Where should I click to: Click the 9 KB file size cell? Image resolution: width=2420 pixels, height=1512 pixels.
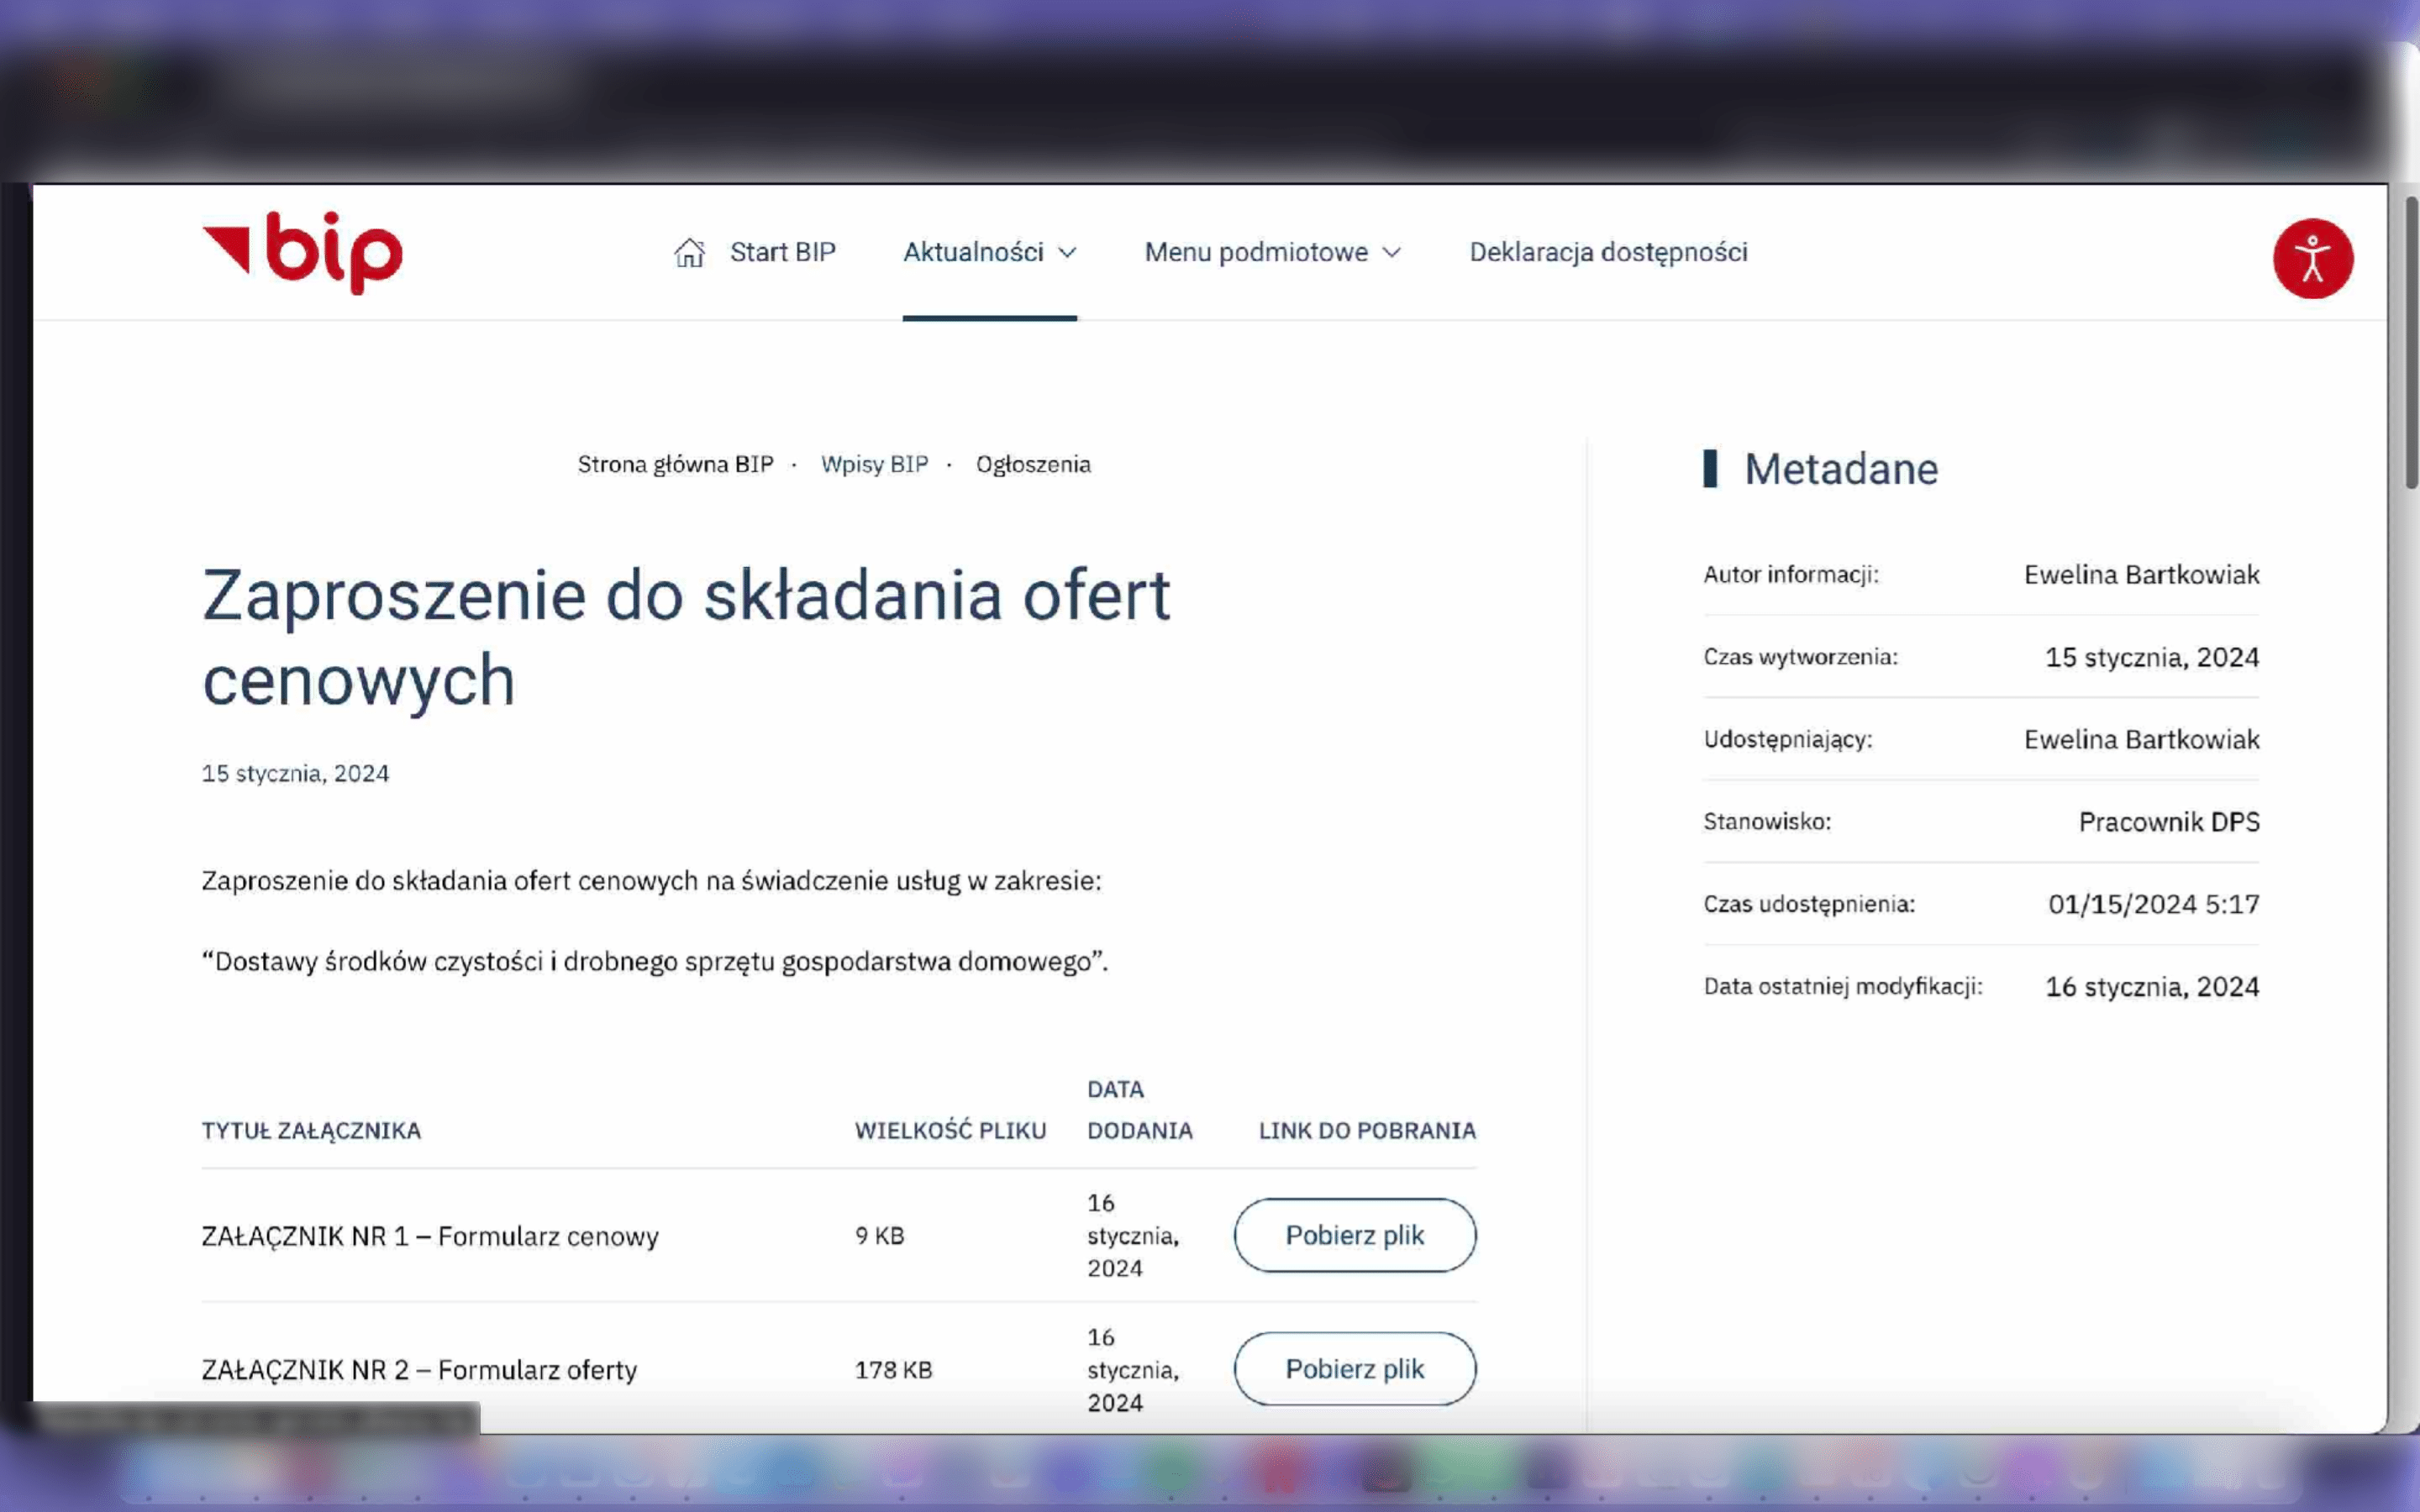point(879,1236)
